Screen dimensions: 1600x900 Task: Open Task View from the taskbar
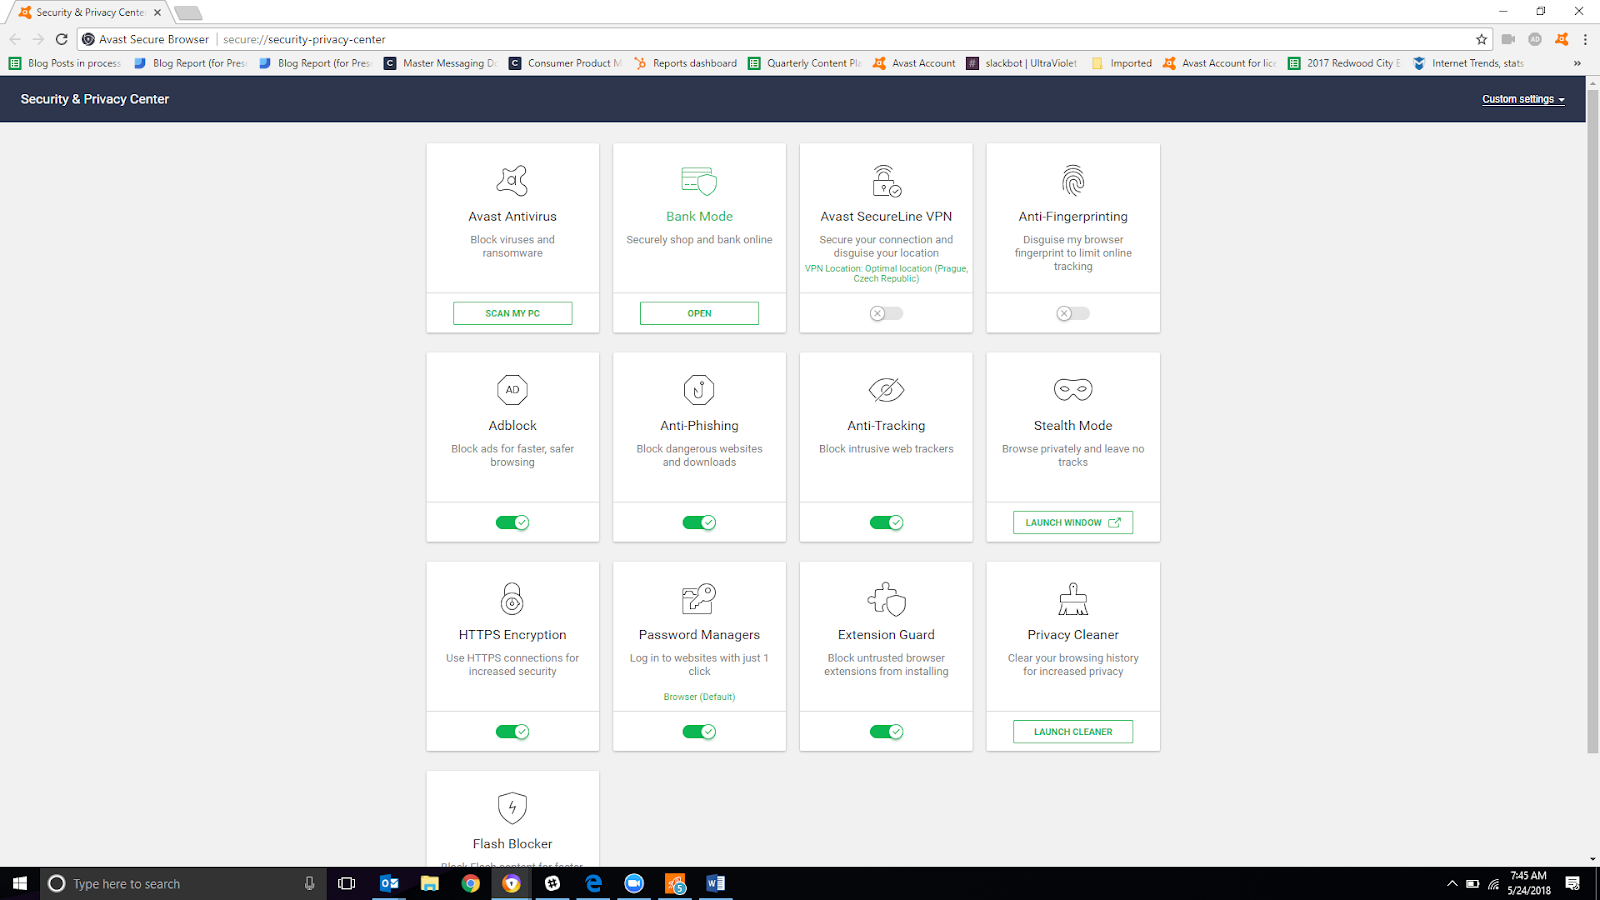tap(346, 883)
